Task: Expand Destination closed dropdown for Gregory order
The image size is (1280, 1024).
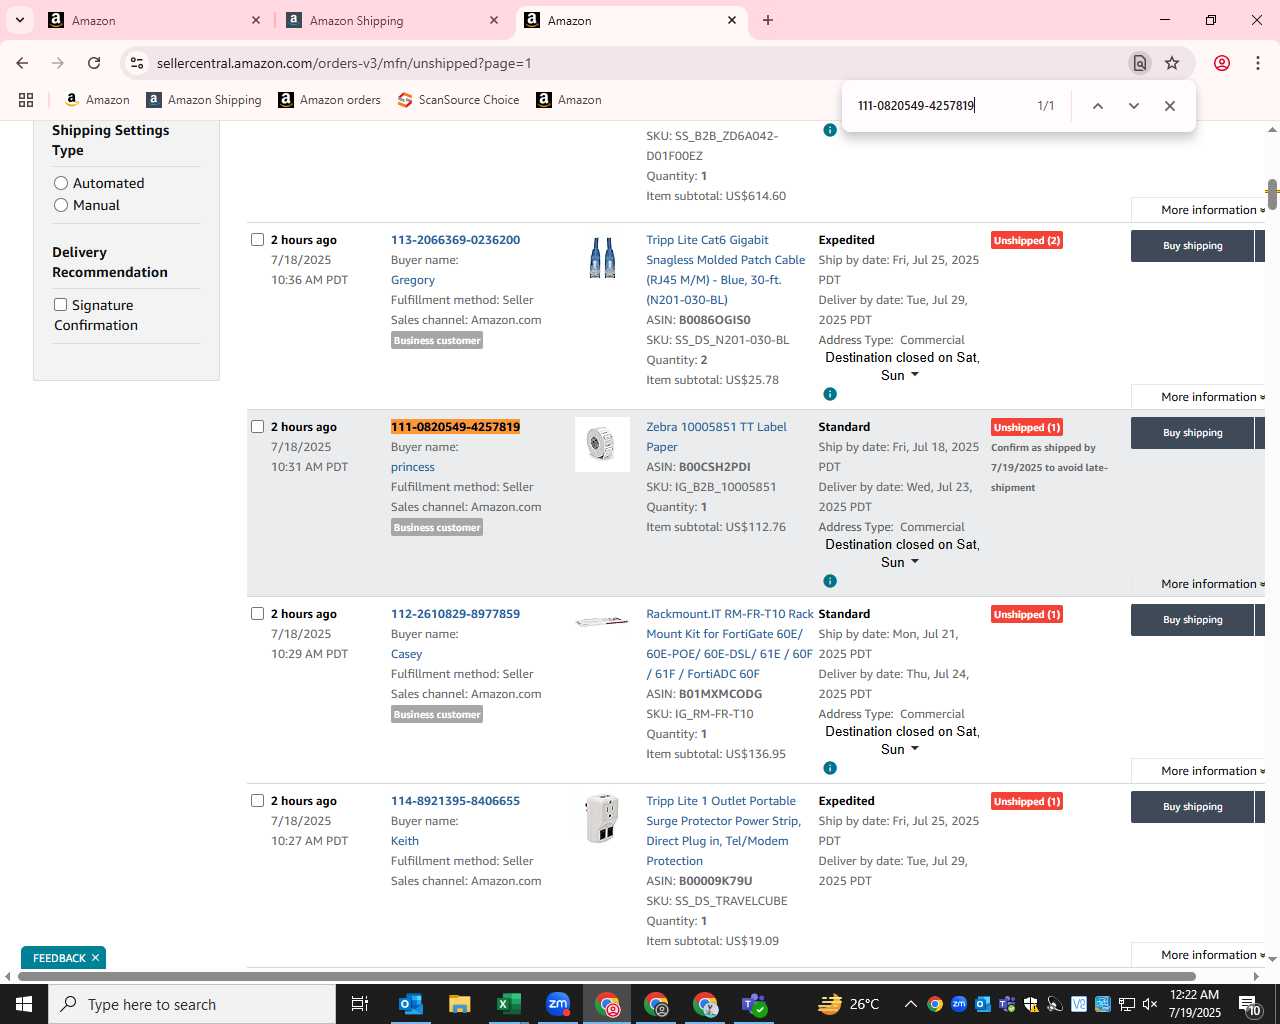Action: (x=914, y=375)
